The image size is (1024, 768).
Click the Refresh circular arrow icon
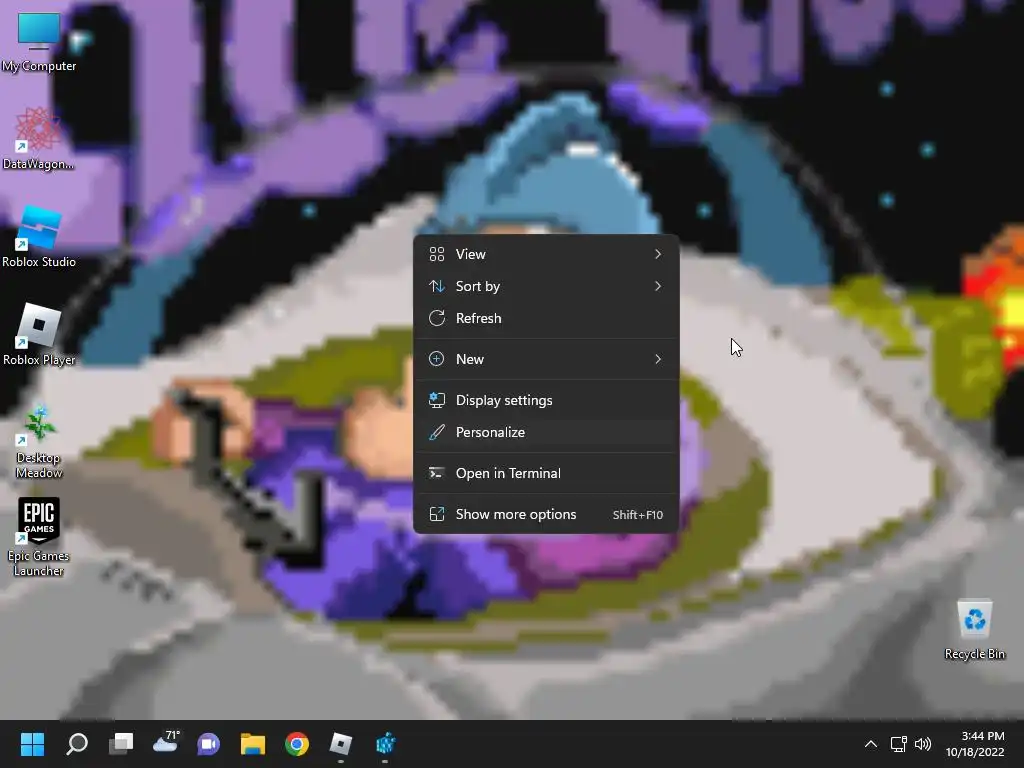pyautogui.click(x=437, y=318)
